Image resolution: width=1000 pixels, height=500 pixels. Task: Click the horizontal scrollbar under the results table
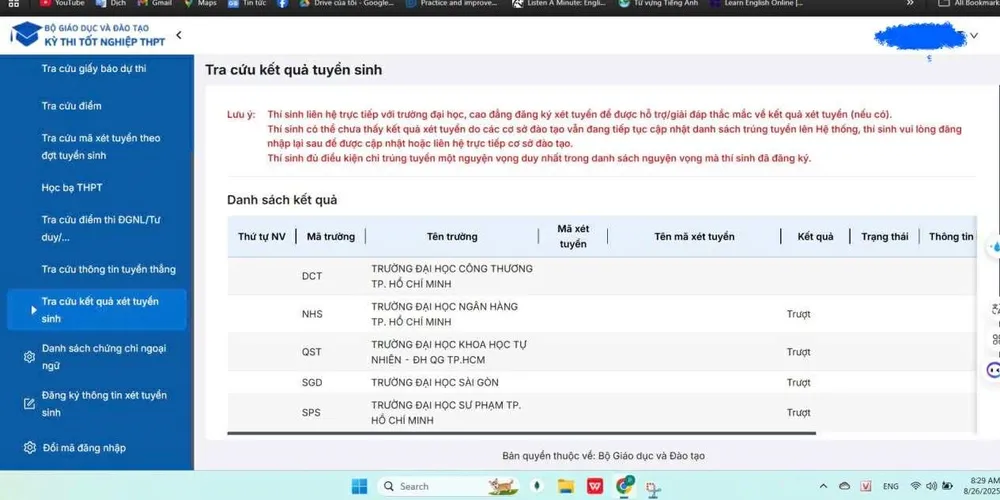520,434
